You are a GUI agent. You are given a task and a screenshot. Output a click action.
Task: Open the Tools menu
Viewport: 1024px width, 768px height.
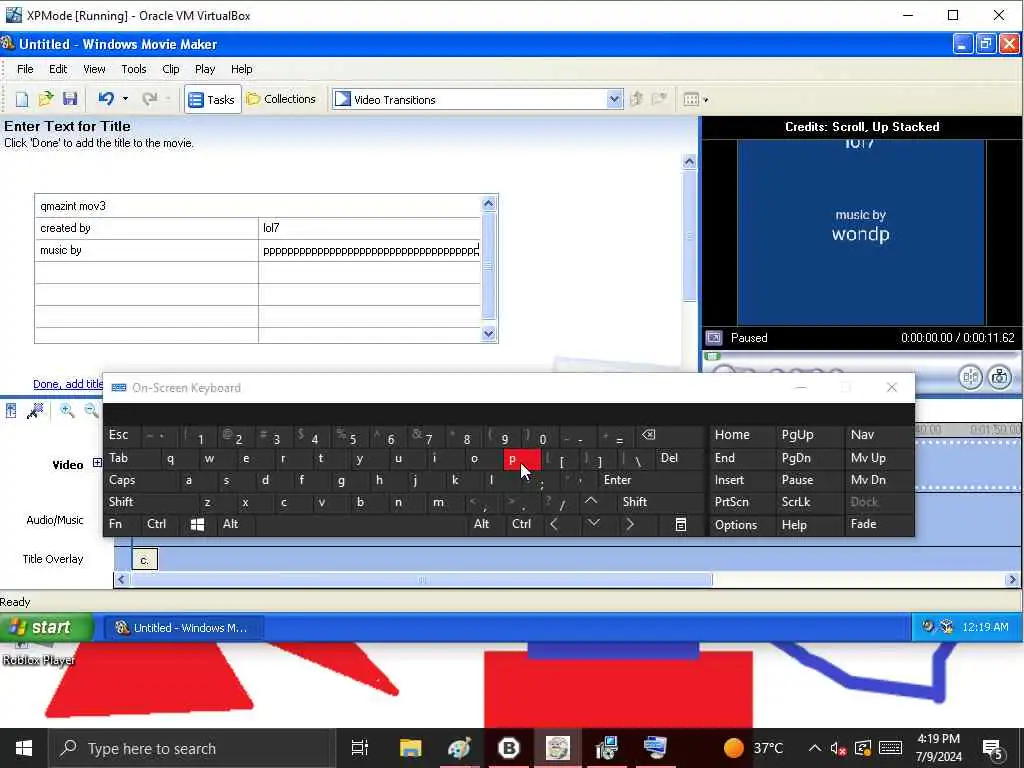[x=133, y=69]
